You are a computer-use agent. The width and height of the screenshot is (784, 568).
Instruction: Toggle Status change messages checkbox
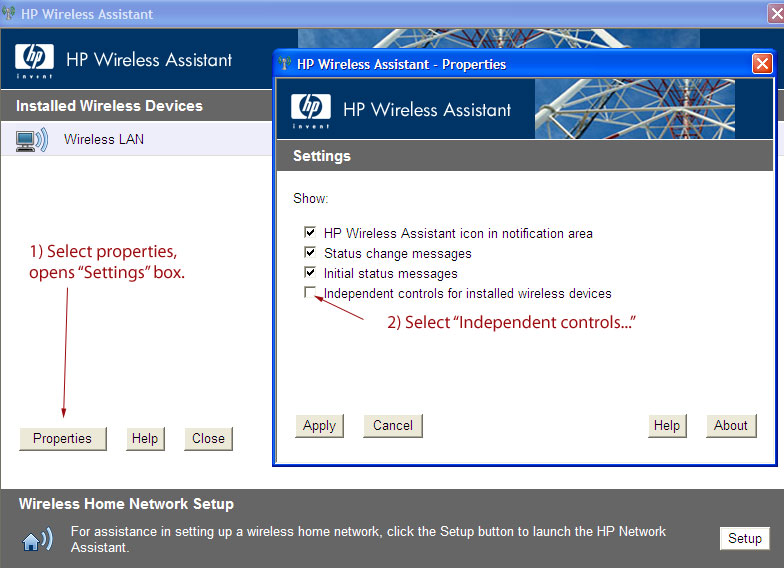click(x=310, y=253)
